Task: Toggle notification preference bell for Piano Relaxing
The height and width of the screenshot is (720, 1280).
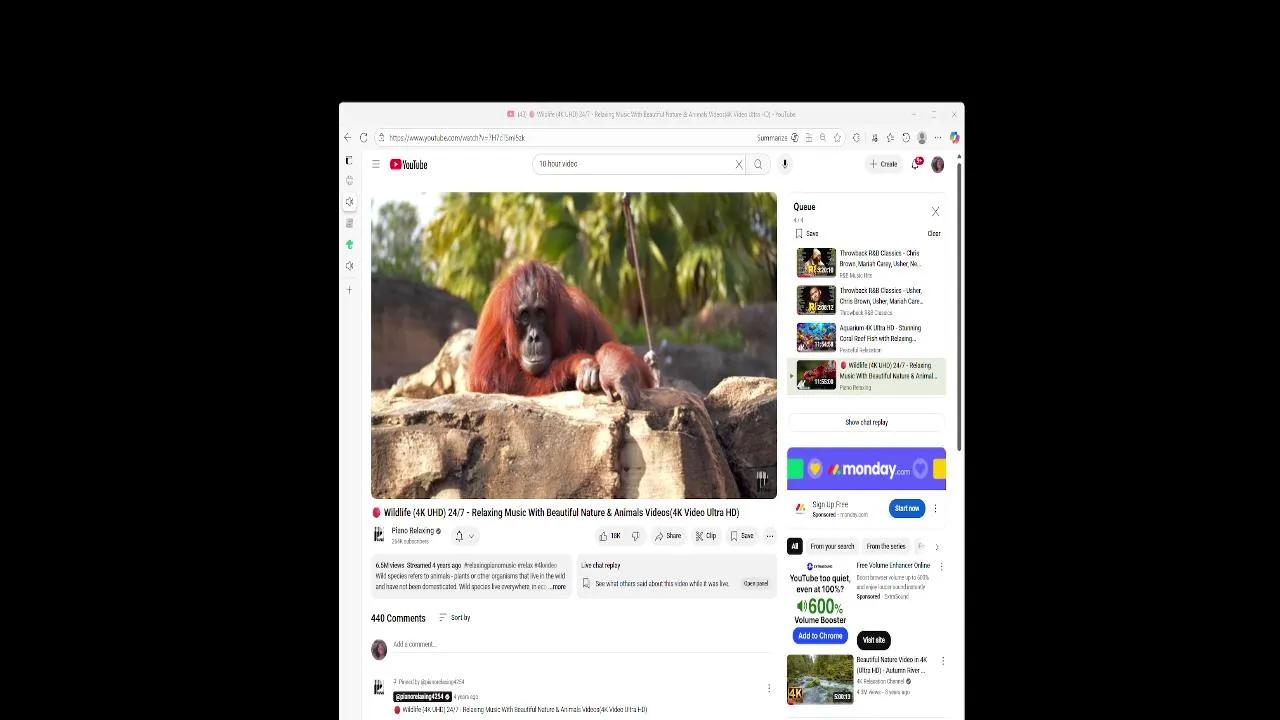Action: point(464,536)
